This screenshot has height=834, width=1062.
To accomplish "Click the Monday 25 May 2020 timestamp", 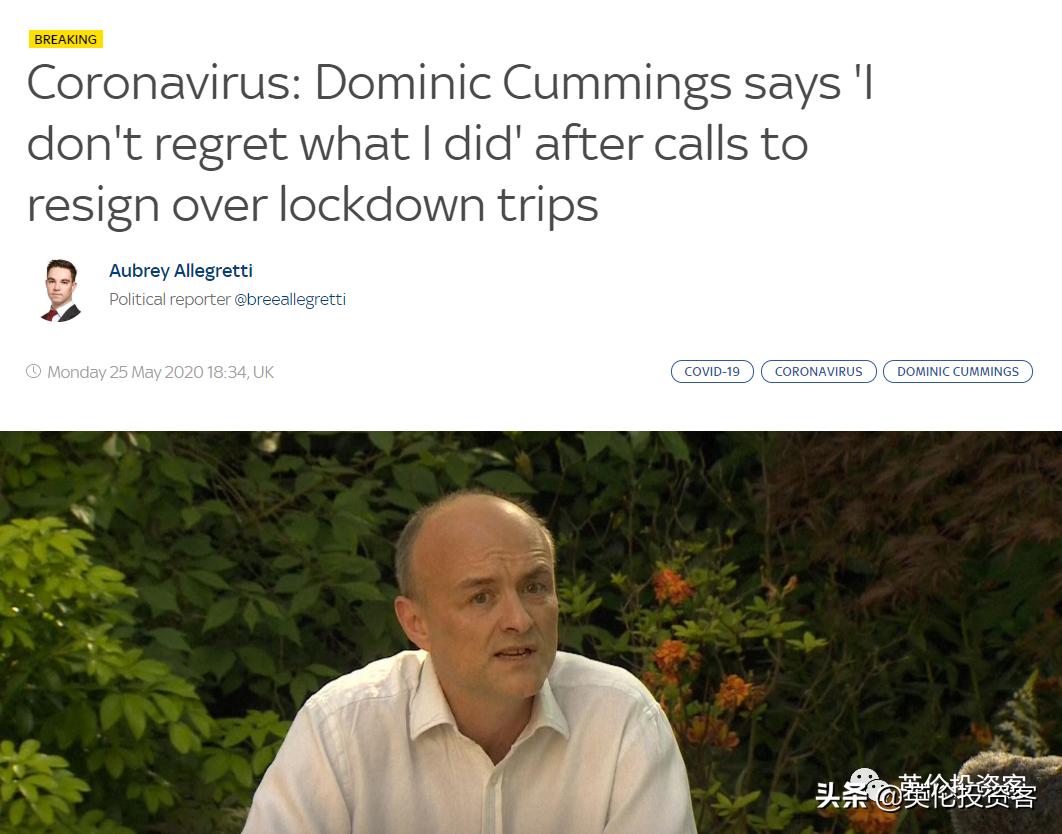I will pos(161,372).
